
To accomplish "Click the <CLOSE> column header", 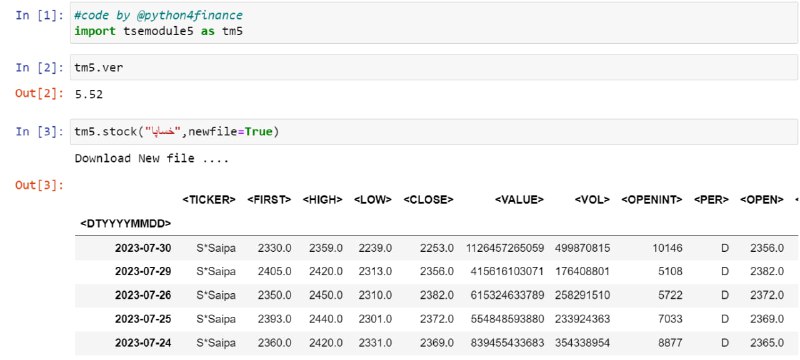I will [x=428, y=200].
